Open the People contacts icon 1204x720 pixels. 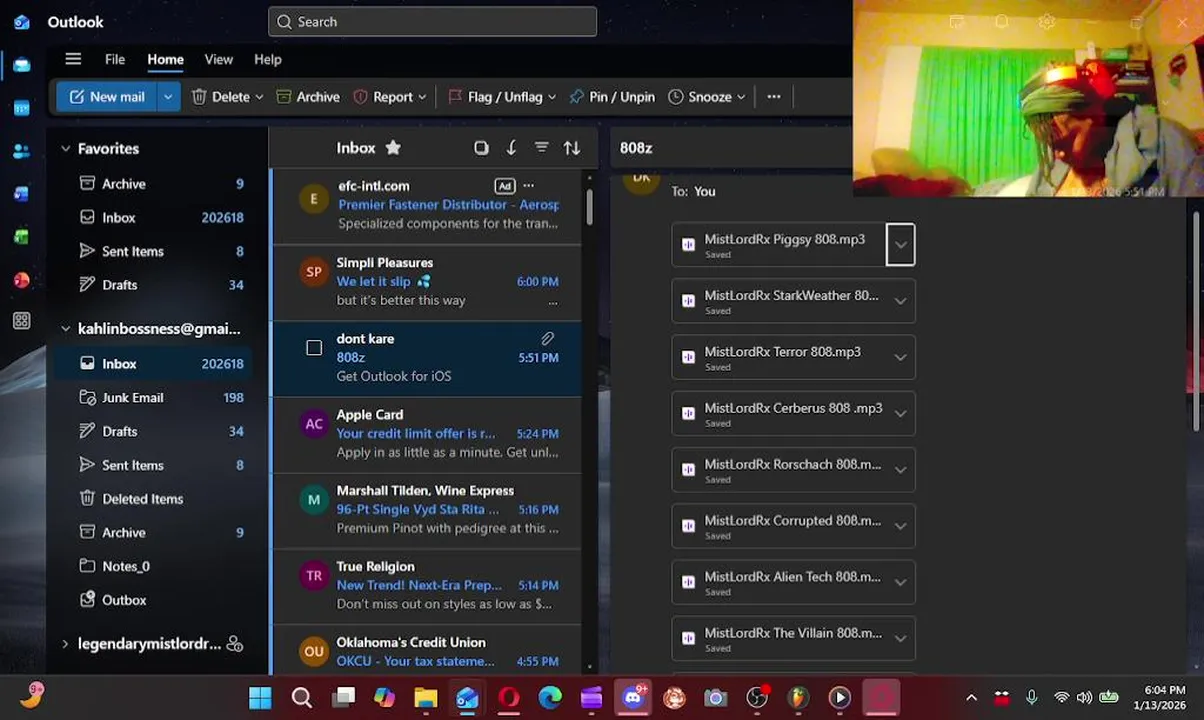tap(21, 151)
